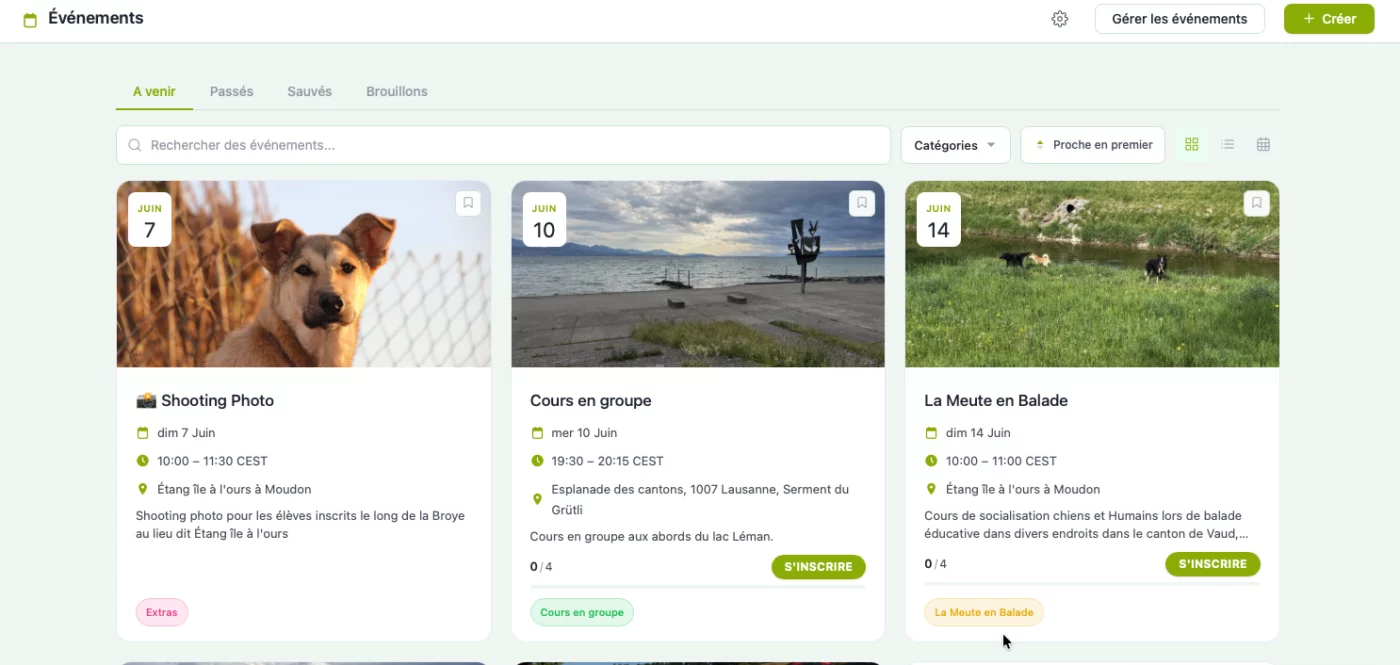The height and width of the screenshot is (665, 1400).
Task: Open the La Meute en Balade event title
Action: pyautogui.click(x=996, y=400)
